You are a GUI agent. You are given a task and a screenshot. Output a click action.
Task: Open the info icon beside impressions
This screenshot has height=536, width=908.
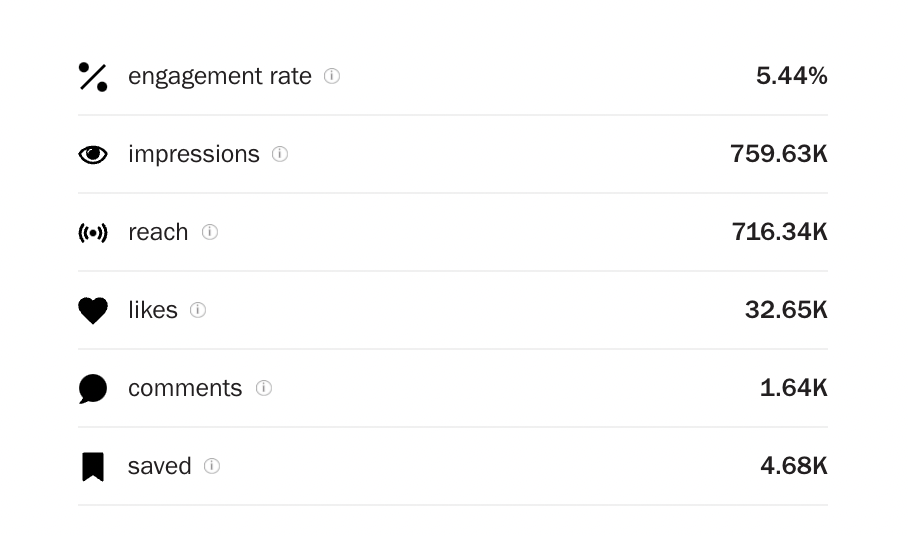coord(280,154)
